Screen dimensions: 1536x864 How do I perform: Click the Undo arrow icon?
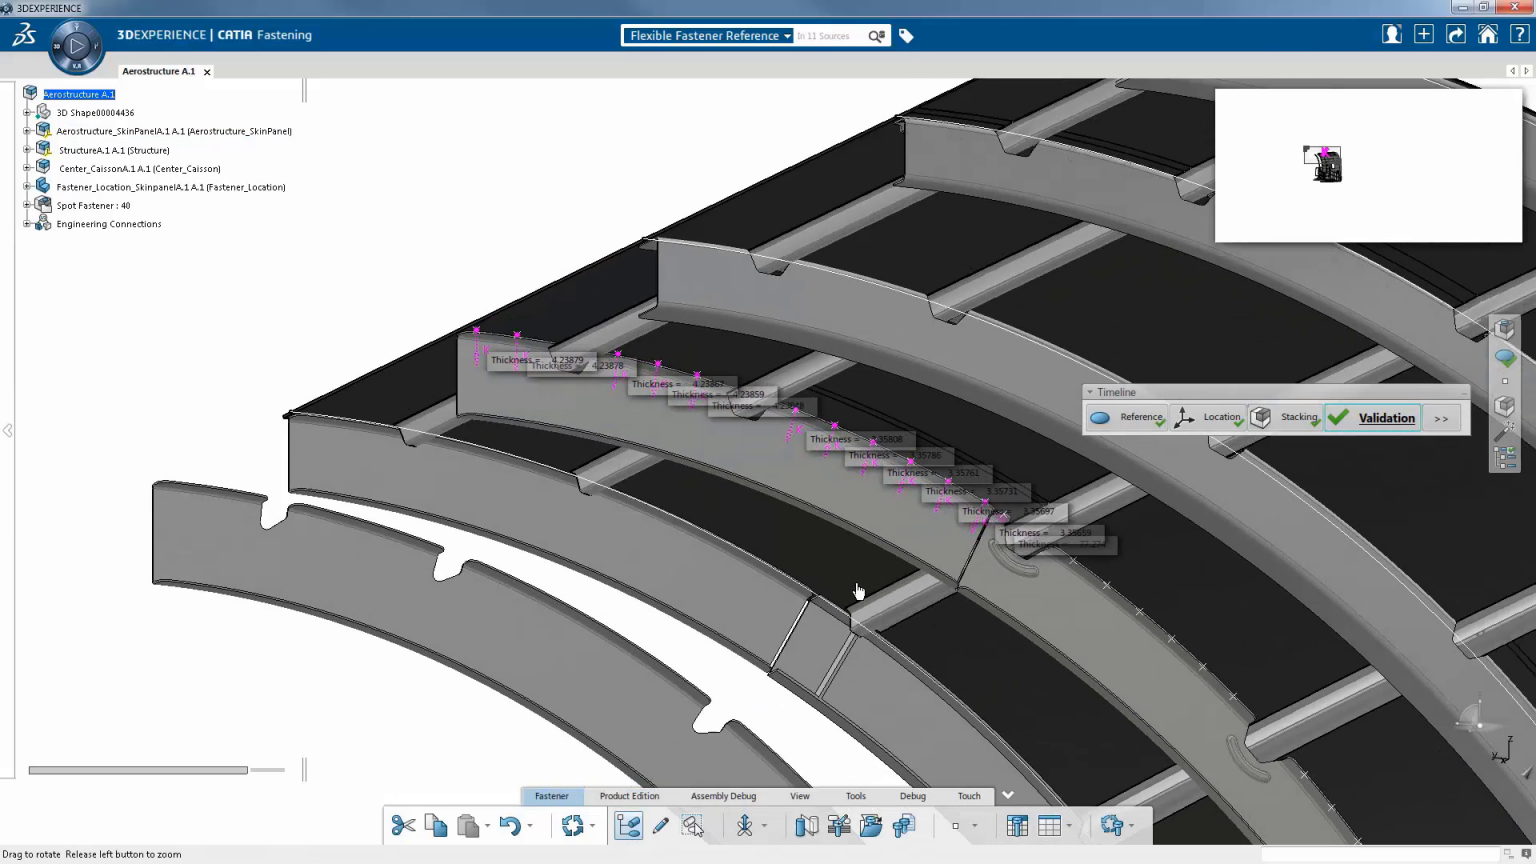pos(510,826)
